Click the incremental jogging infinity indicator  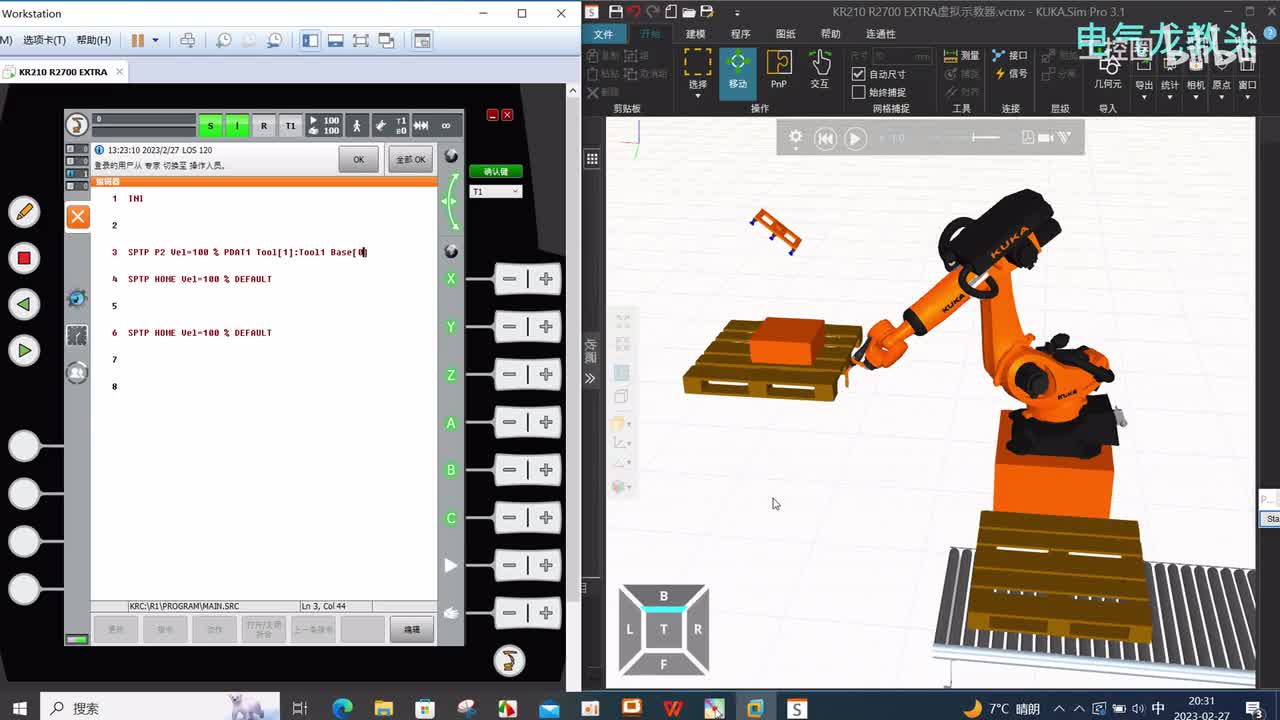[446, 125]
